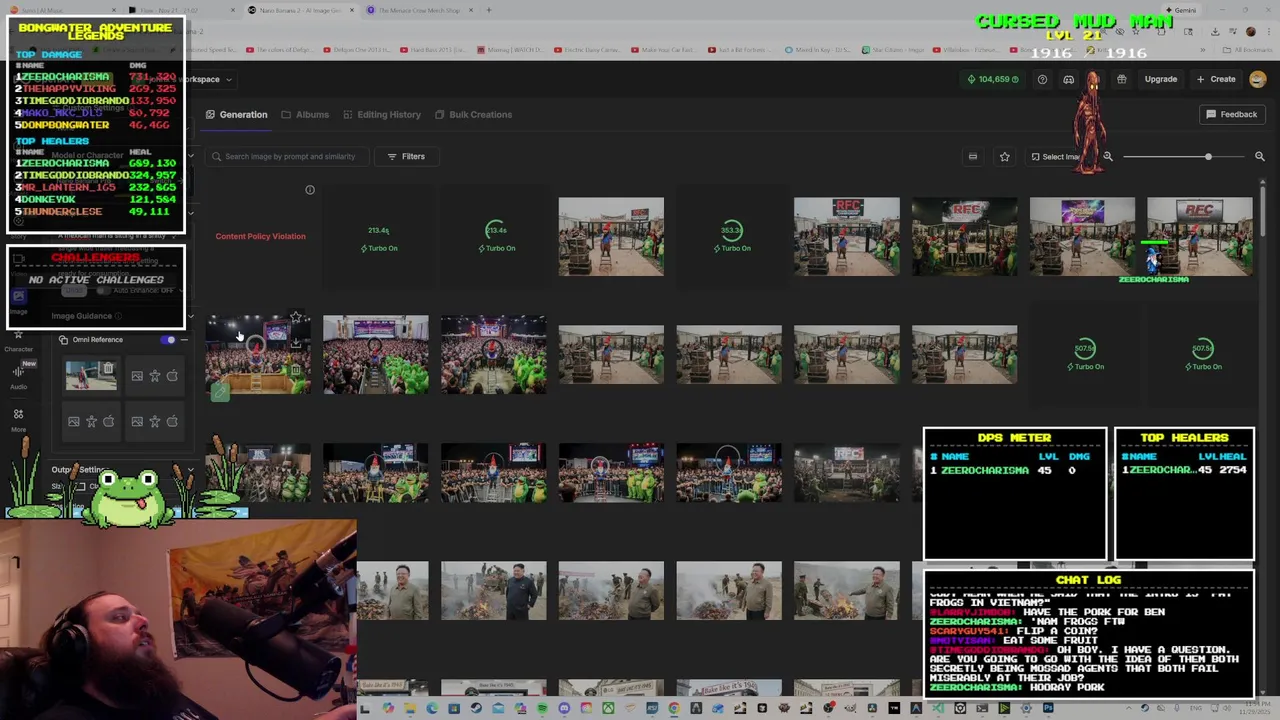This screenshot has width=1280, height=720.
Task: Expand the Image Guidance section chevron
Action: 190,316
